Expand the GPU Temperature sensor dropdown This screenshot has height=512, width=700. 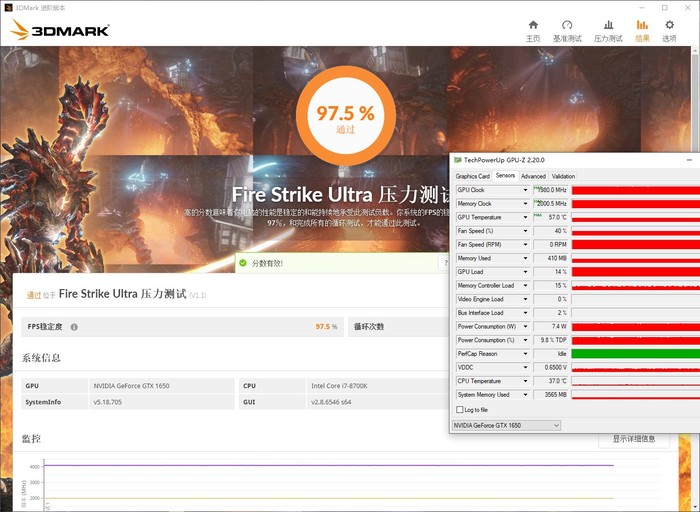pos(525,217)
